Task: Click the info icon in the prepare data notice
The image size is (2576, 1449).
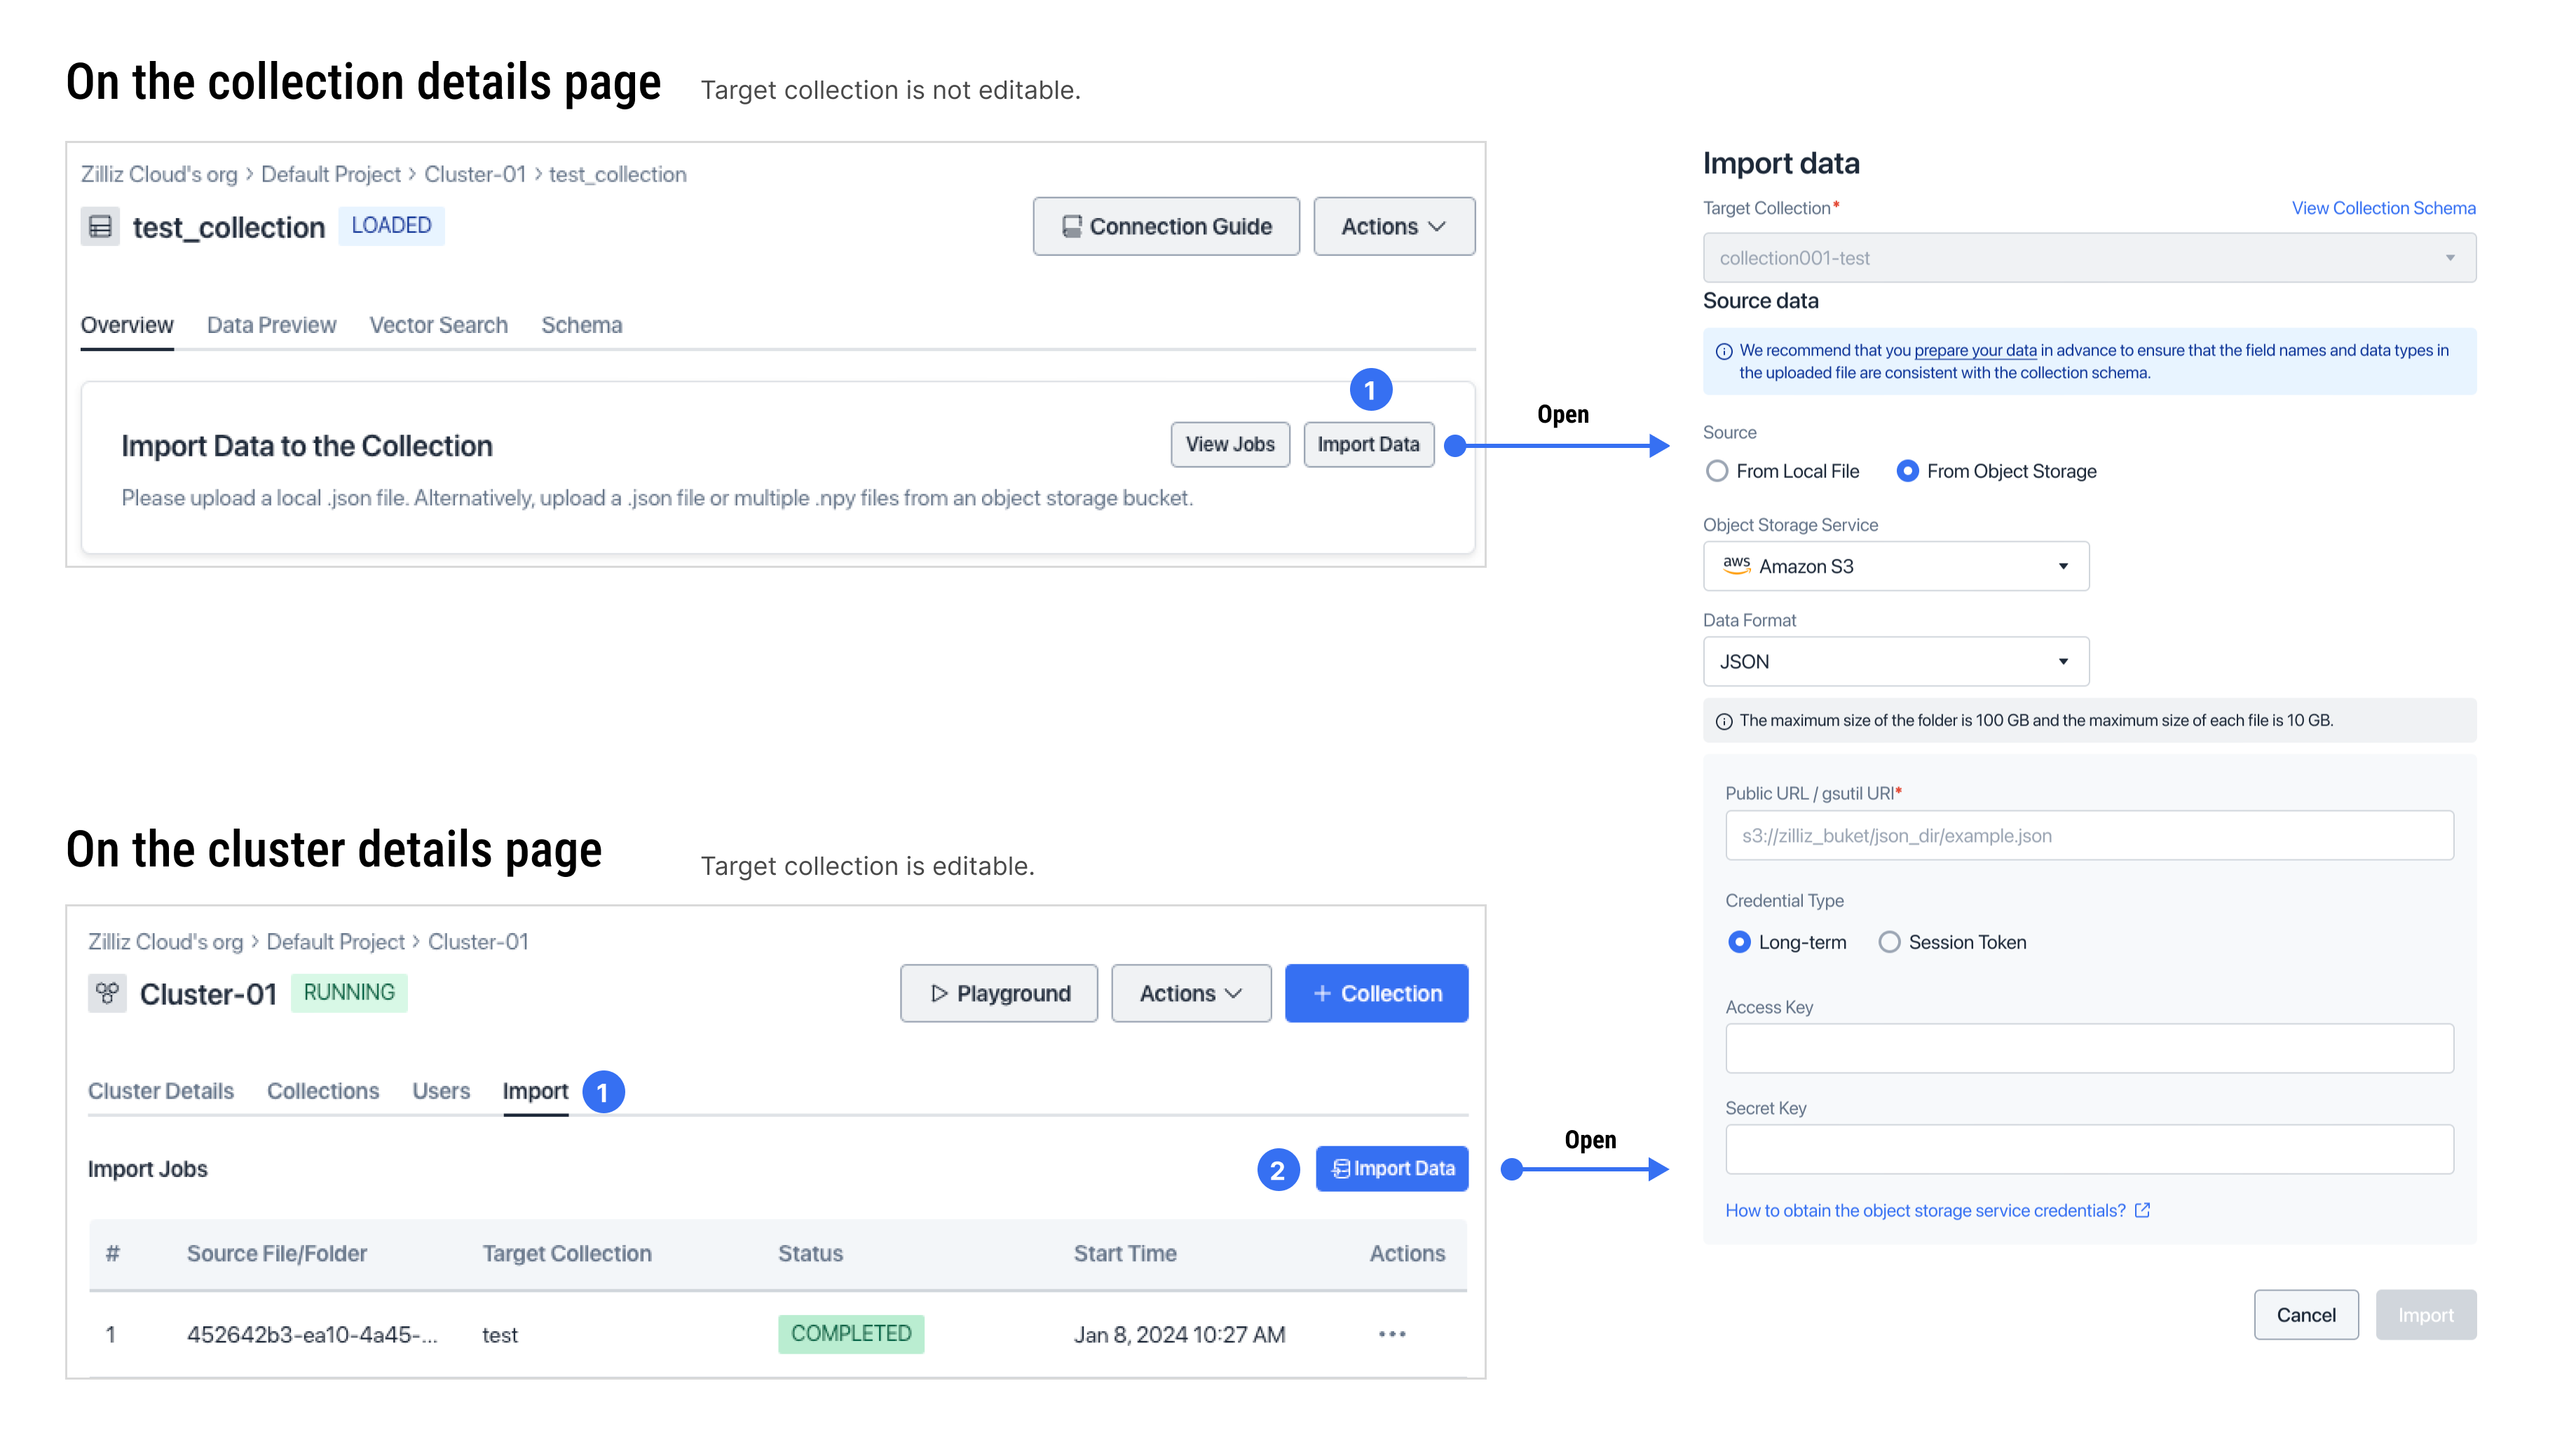Action: point(1724,351)
